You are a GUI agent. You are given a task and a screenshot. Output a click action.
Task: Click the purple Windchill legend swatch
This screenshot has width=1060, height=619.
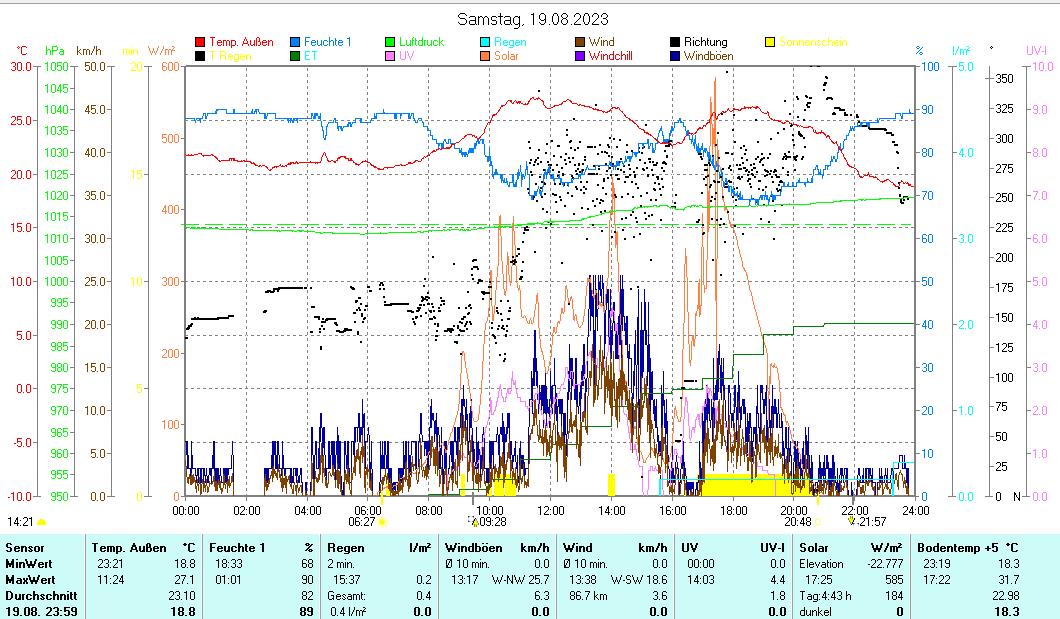point(580,56)
